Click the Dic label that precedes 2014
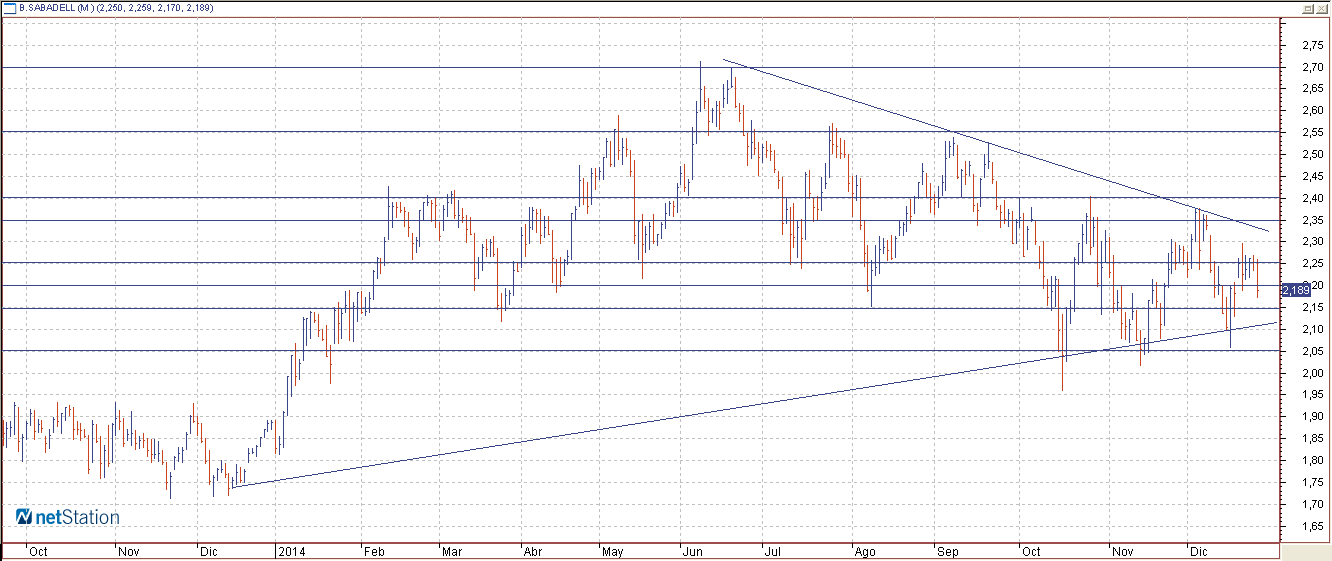Viewport: 1332px width, 561px height. (x=209, y=551)
